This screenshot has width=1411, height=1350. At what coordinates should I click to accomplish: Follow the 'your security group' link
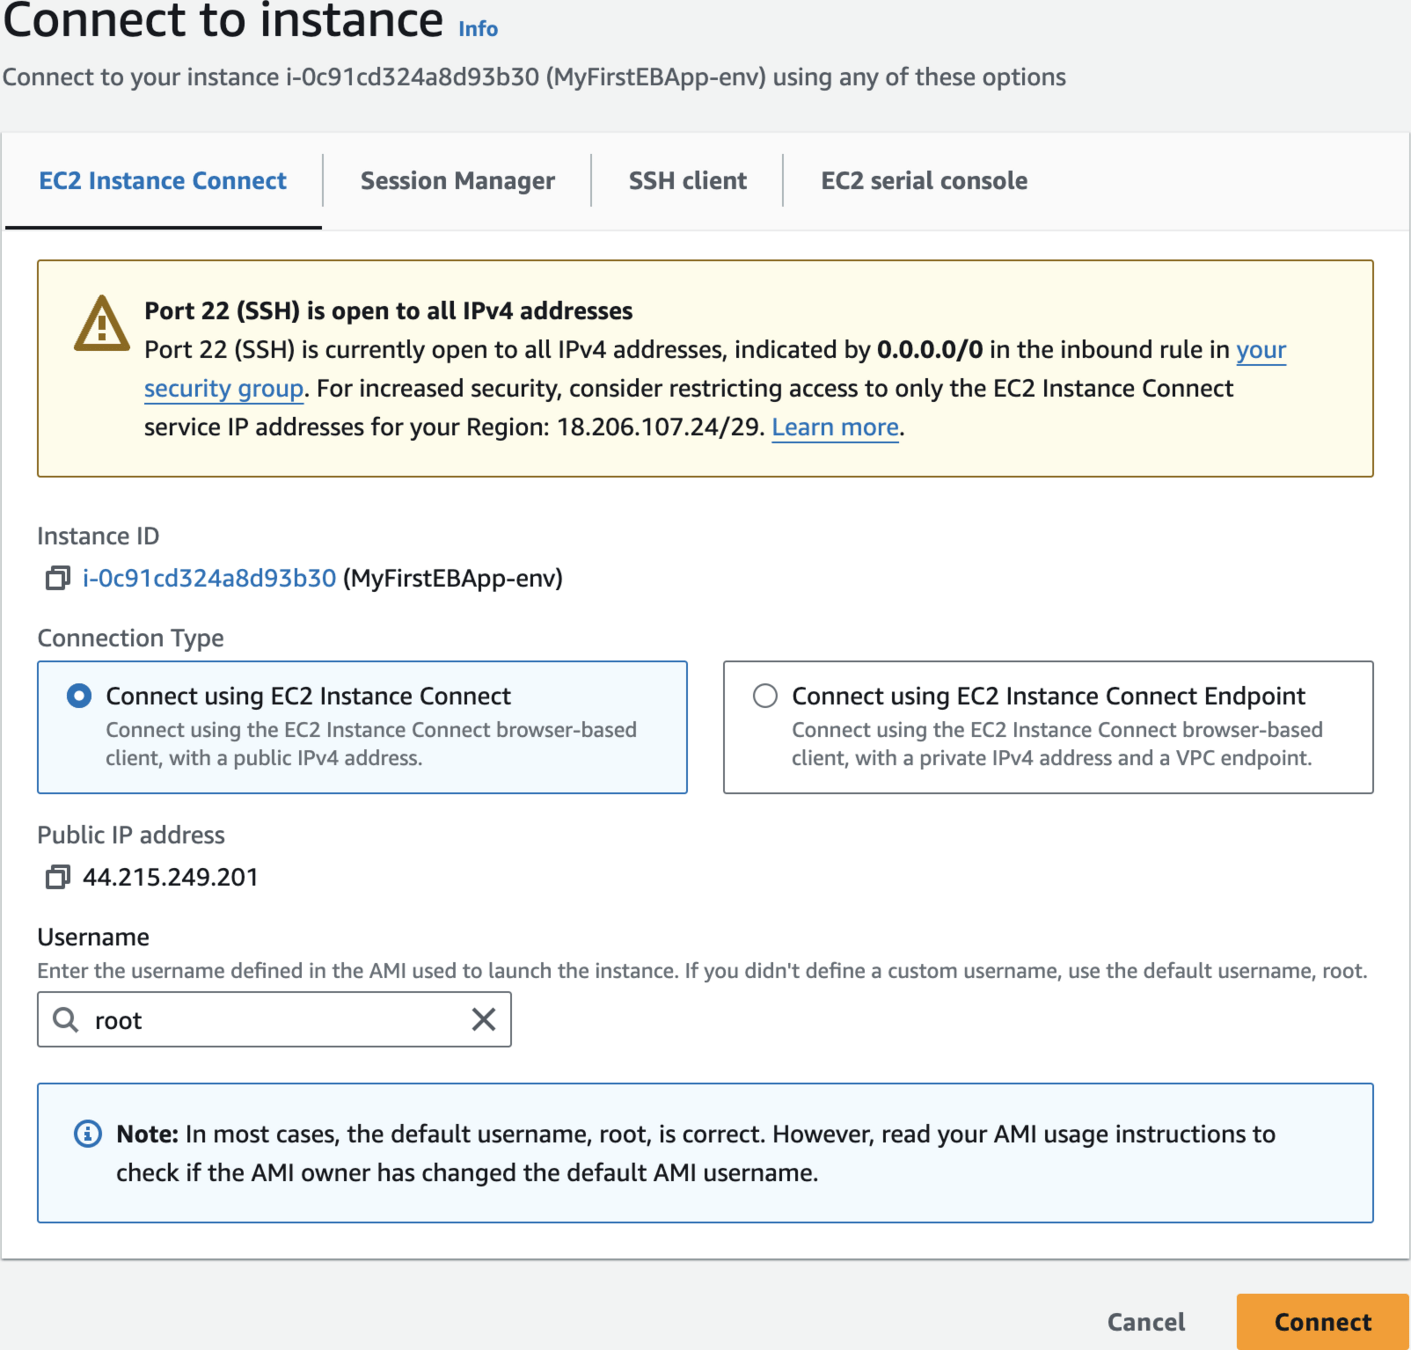tap(223, 389)
